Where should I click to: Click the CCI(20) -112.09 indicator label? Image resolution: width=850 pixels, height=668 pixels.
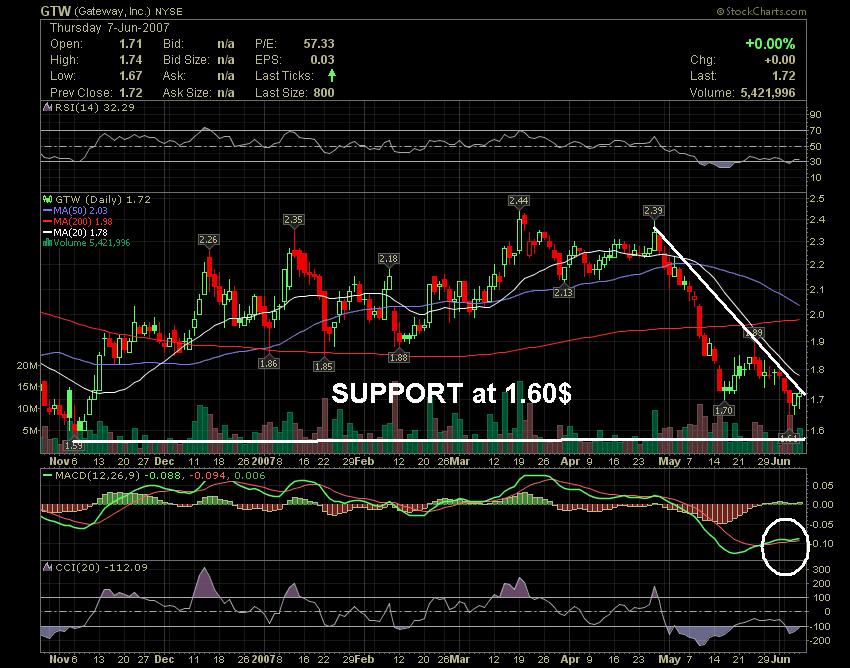coord(101,568)
